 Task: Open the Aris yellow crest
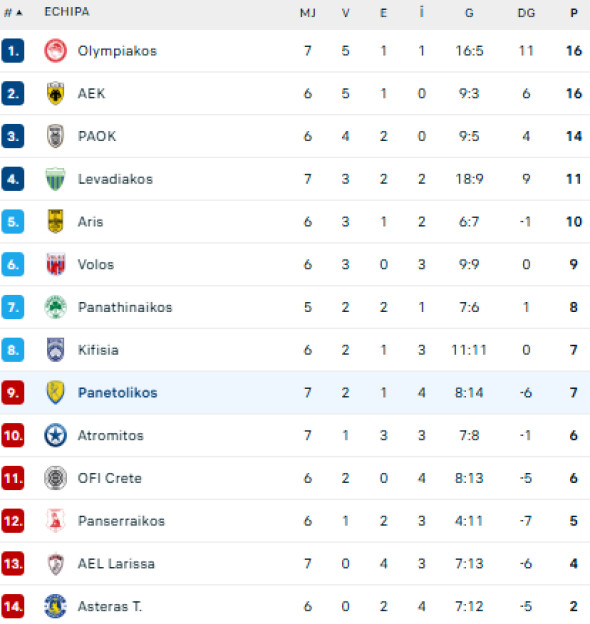click(55, 222)
